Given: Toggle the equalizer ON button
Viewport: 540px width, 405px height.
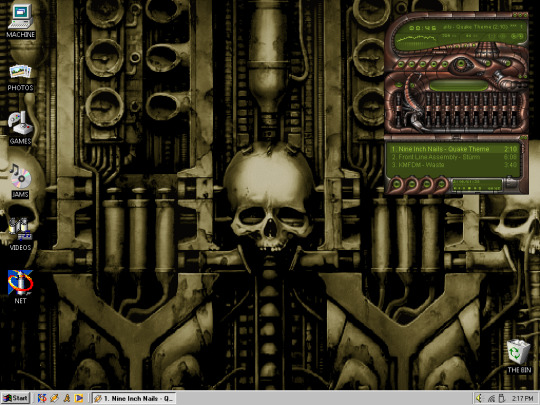Looking at the screenshot, I should tap(398, 85).
